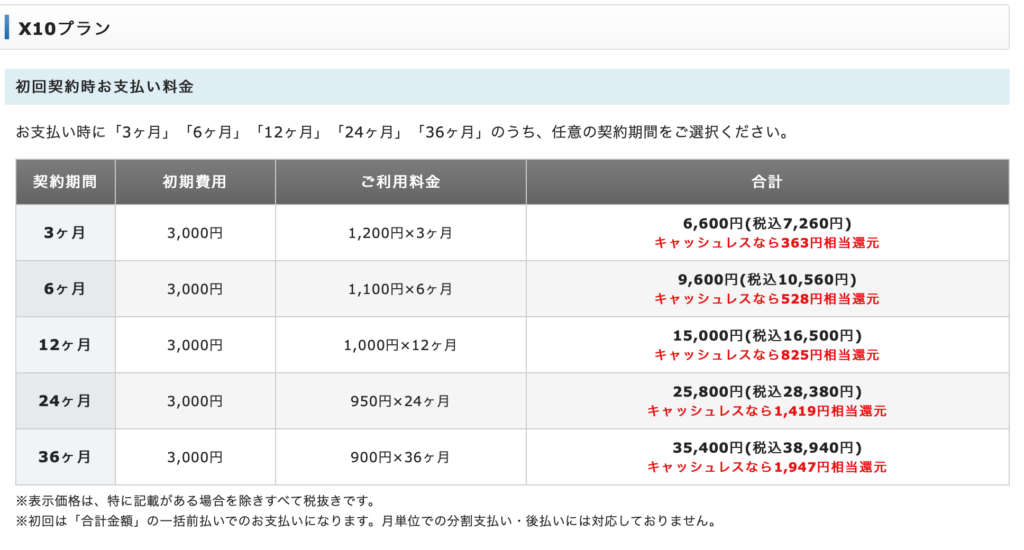Image resolution: width=1024 pixels, height=550 pixels.
Task: Click the 1,000円×12ヶ月 usage fee cell
Action: pos(400,346)
